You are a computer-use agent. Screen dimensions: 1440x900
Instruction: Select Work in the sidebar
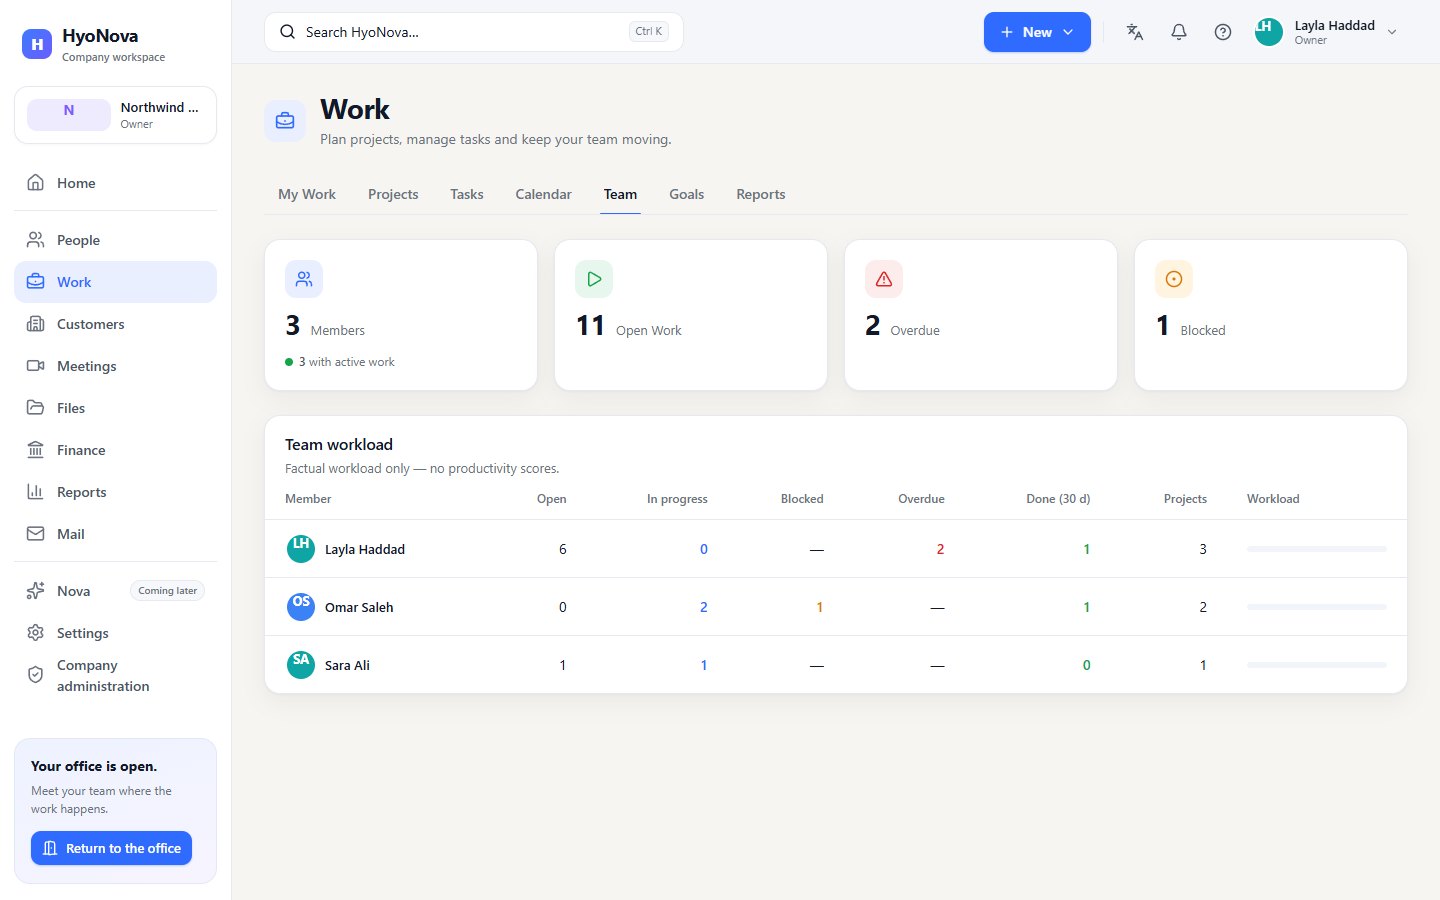(115, 282)
